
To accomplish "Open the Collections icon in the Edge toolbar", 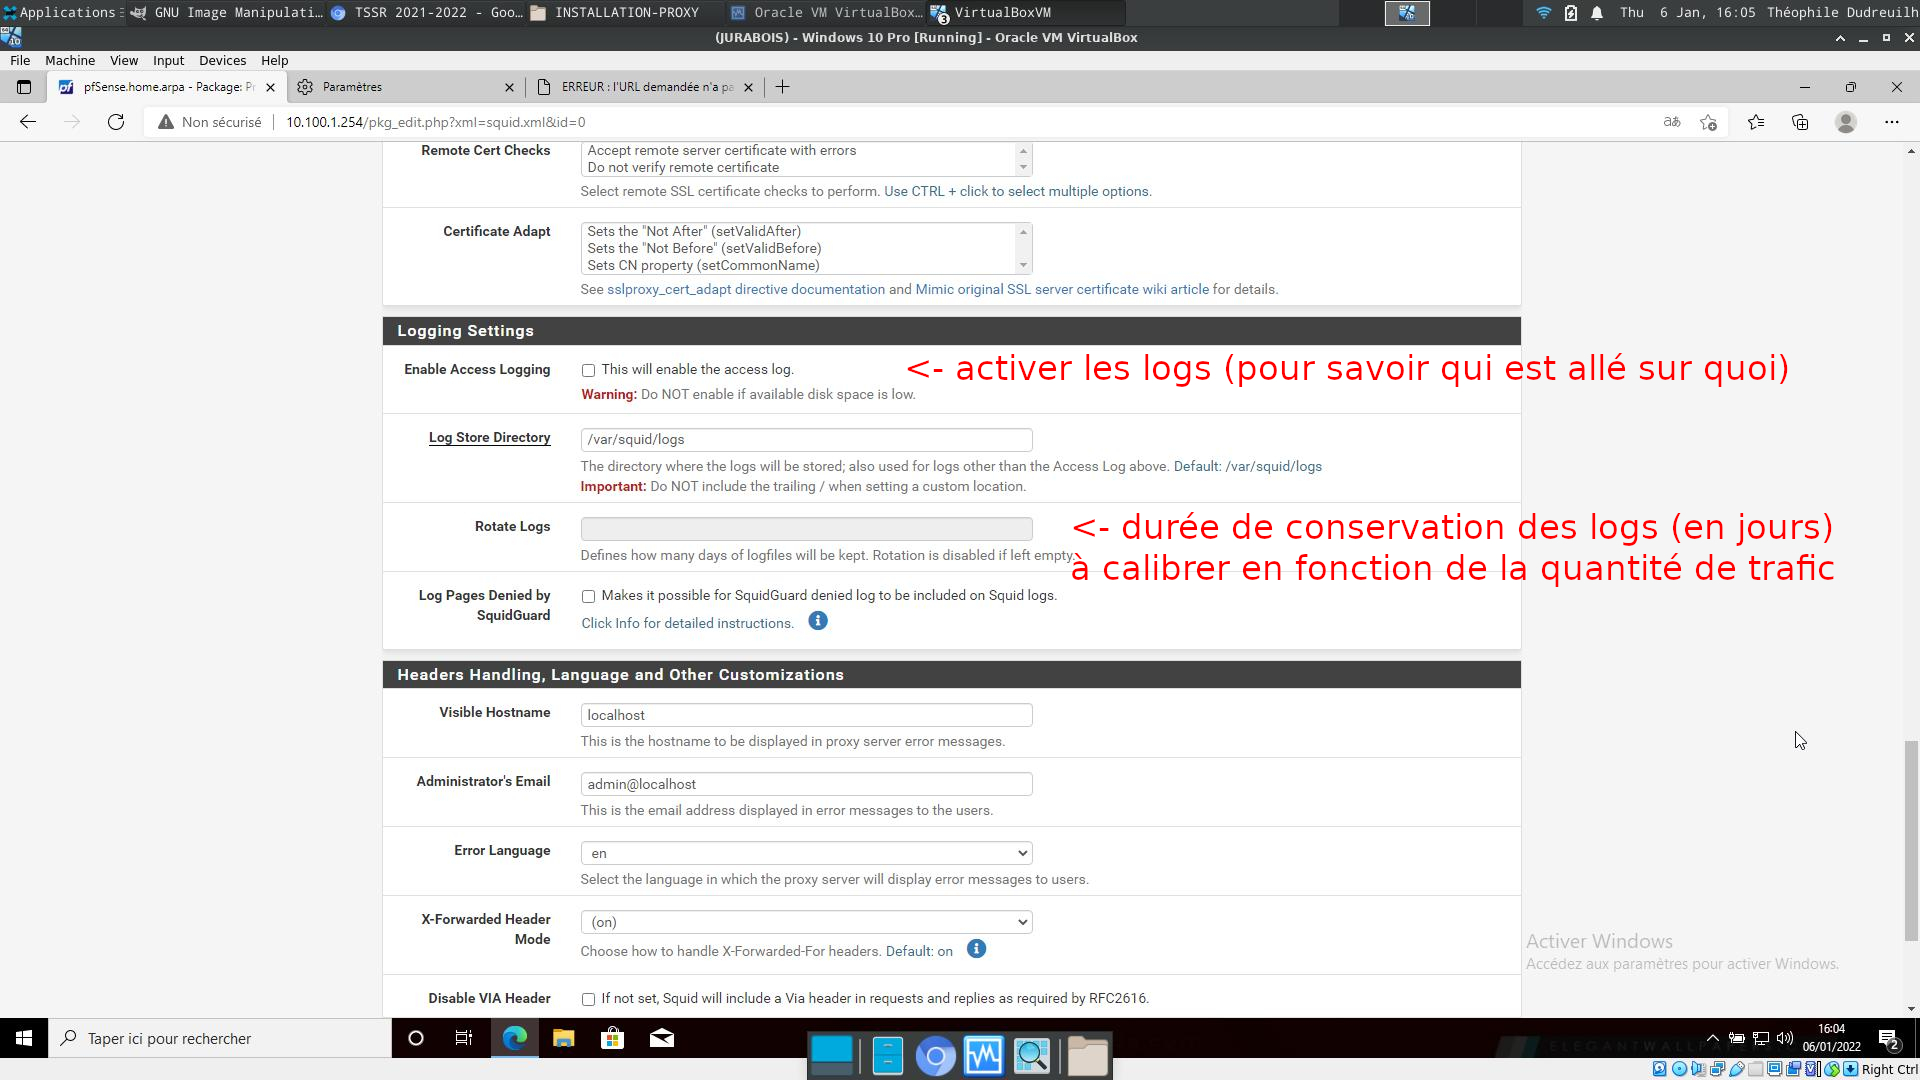I will (1800, 122).
